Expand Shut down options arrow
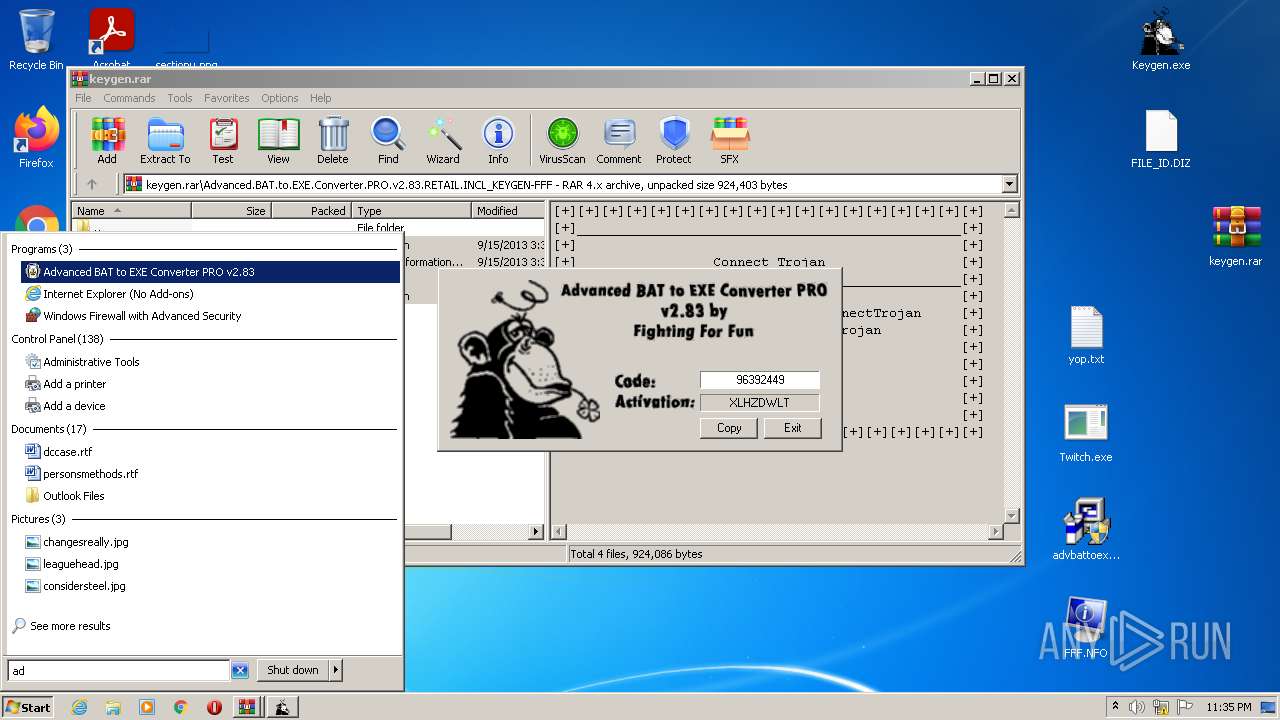This screenshot has width=1280, height=720. (335, 670)
